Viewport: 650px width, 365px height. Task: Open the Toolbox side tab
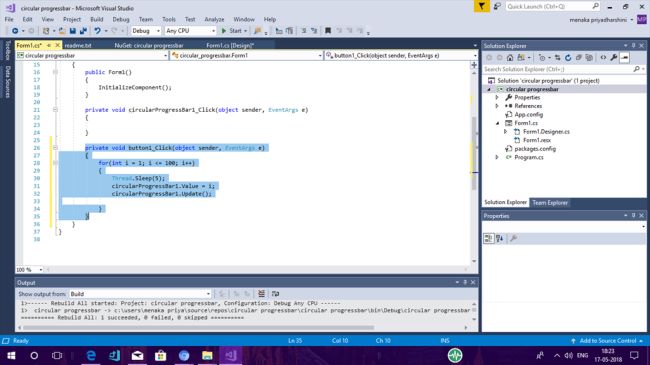coord(7,51)
